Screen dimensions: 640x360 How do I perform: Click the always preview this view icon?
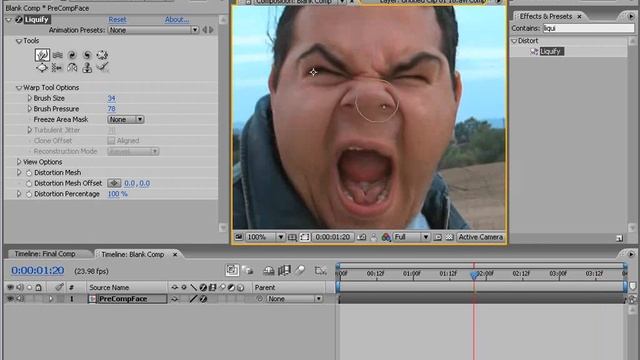pyautogui.click(x=239, y=237)
